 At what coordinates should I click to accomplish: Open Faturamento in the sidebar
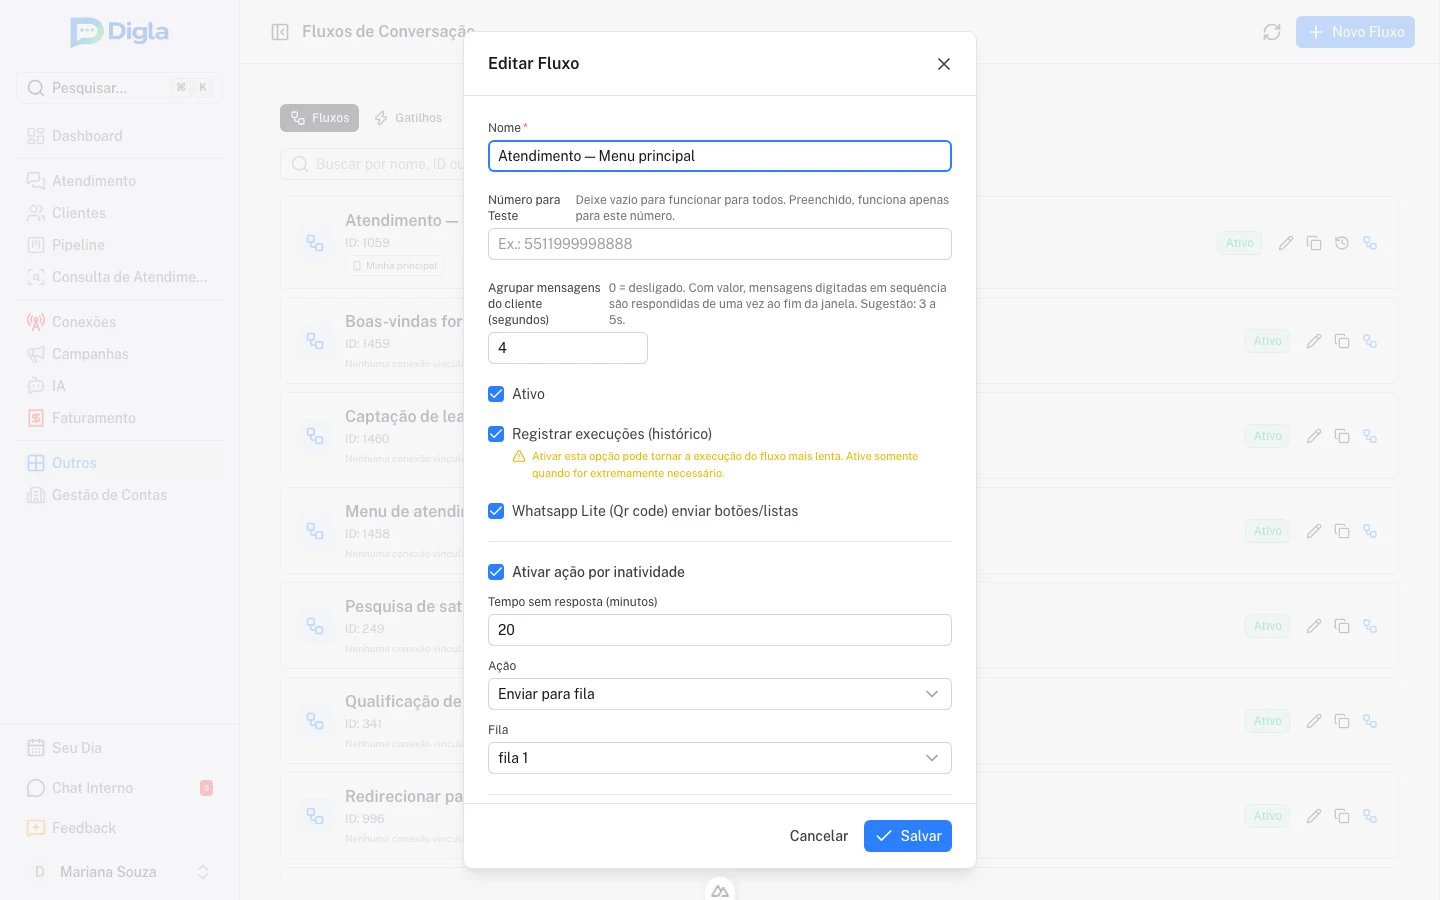tap(120, 418)
